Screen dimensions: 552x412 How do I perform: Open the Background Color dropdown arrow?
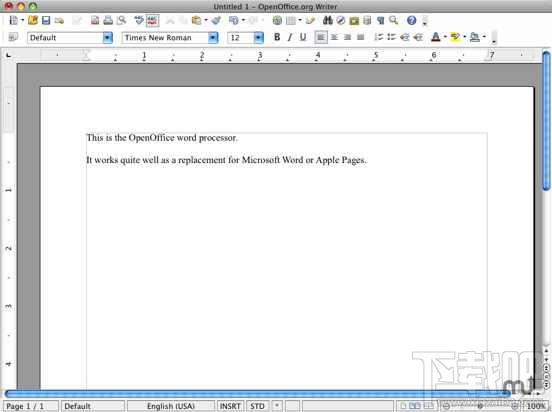(484, 37)
